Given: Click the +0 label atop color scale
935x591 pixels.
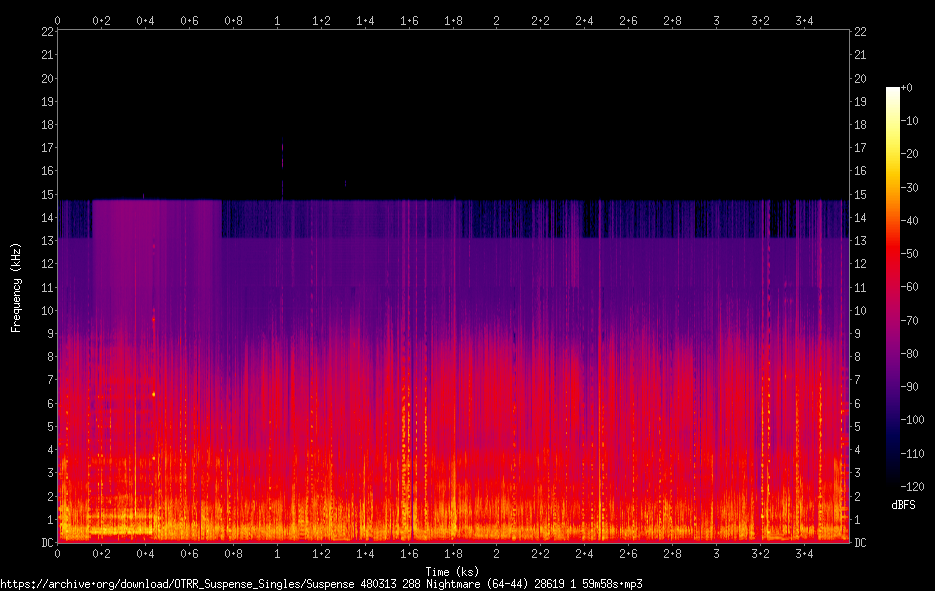Looking at the screenshot, I should pos(906,88).
